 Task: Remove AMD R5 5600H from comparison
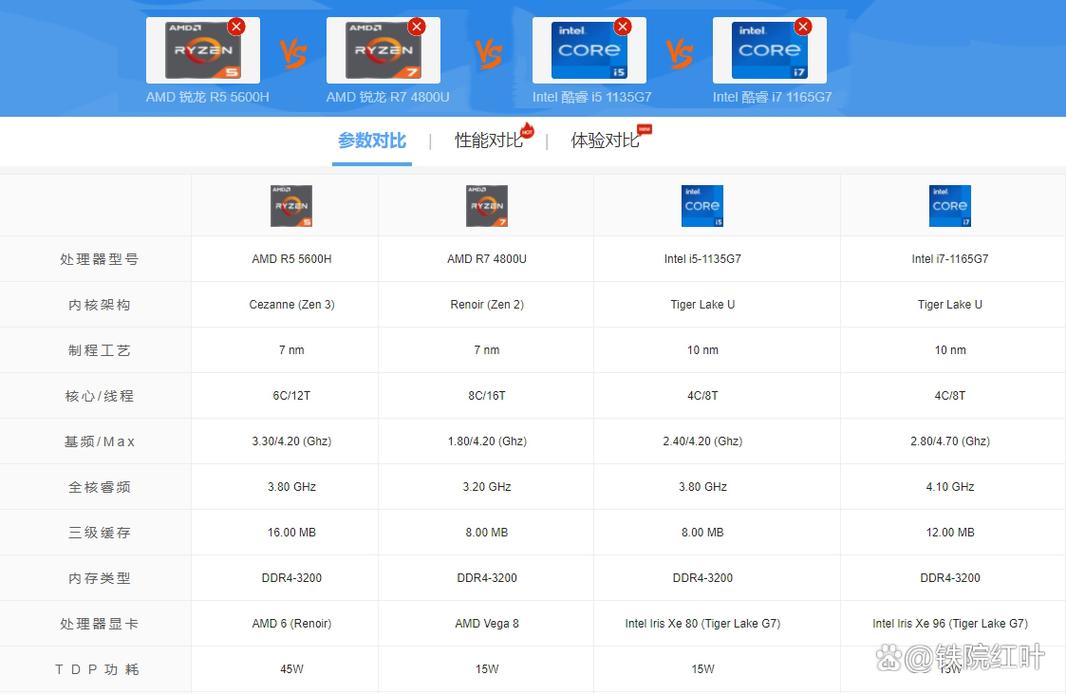(236, 27)
